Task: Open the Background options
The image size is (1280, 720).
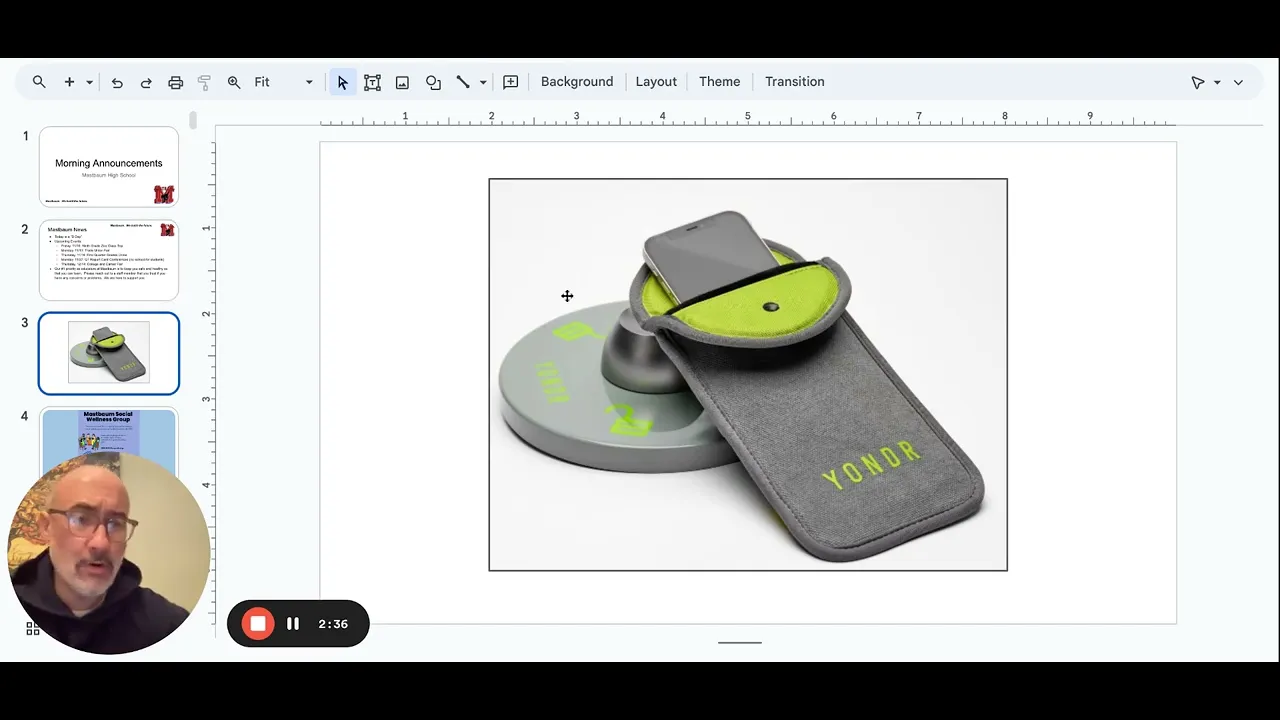Action: 577,82
